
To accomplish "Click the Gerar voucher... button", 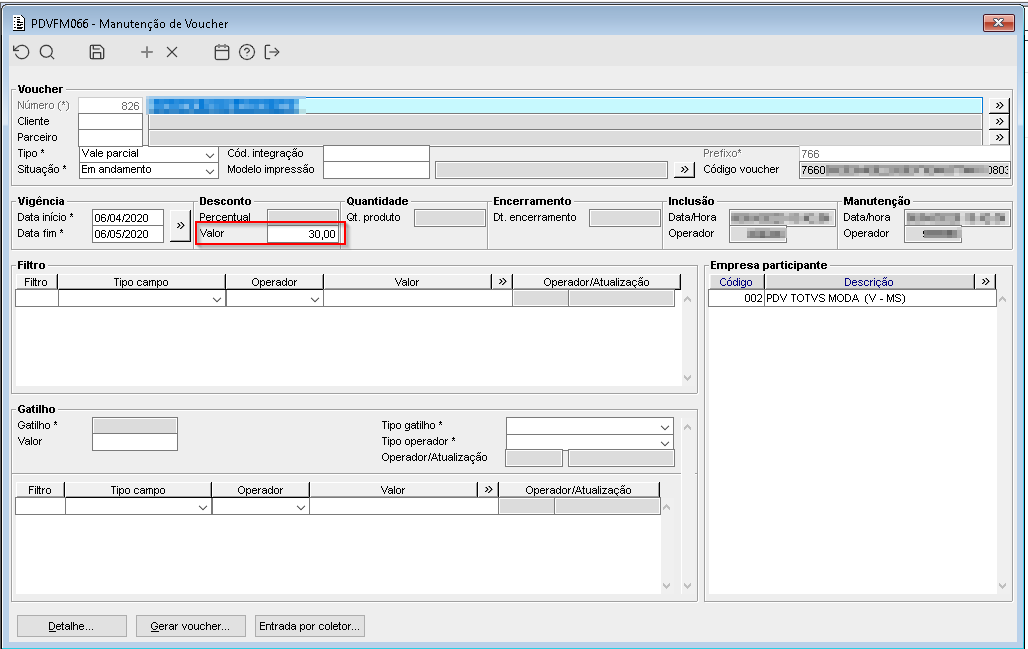I will pyautogui.click(x=190, y=626).
